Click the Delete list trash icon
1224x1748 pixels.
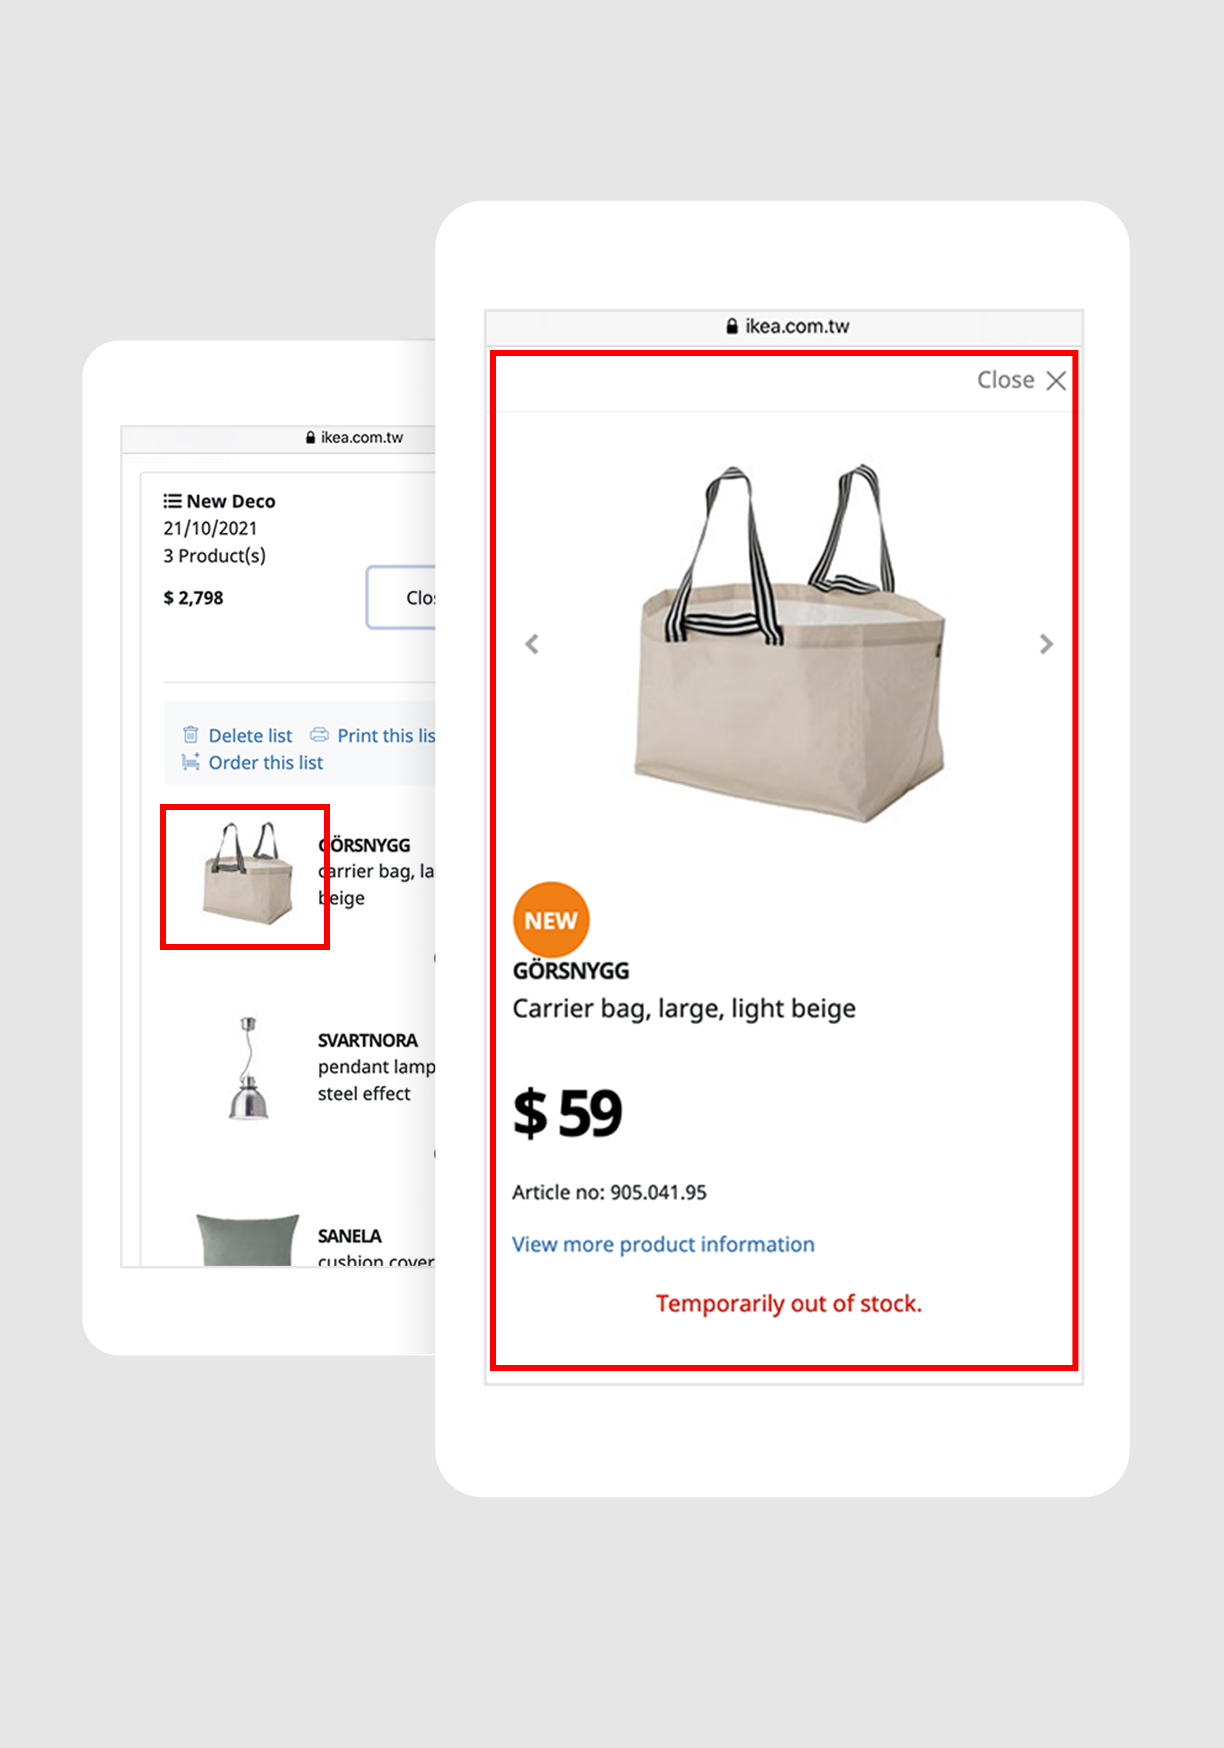[x=191, y=735]
